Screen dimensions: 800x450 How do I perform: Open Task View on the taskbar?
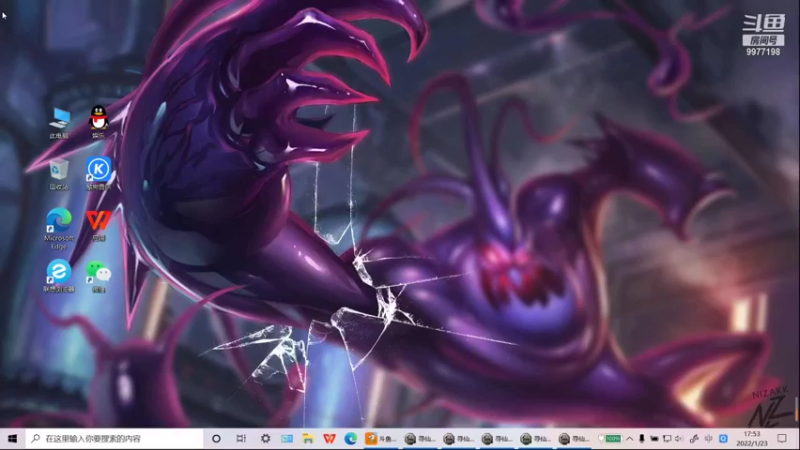point(241,439)
